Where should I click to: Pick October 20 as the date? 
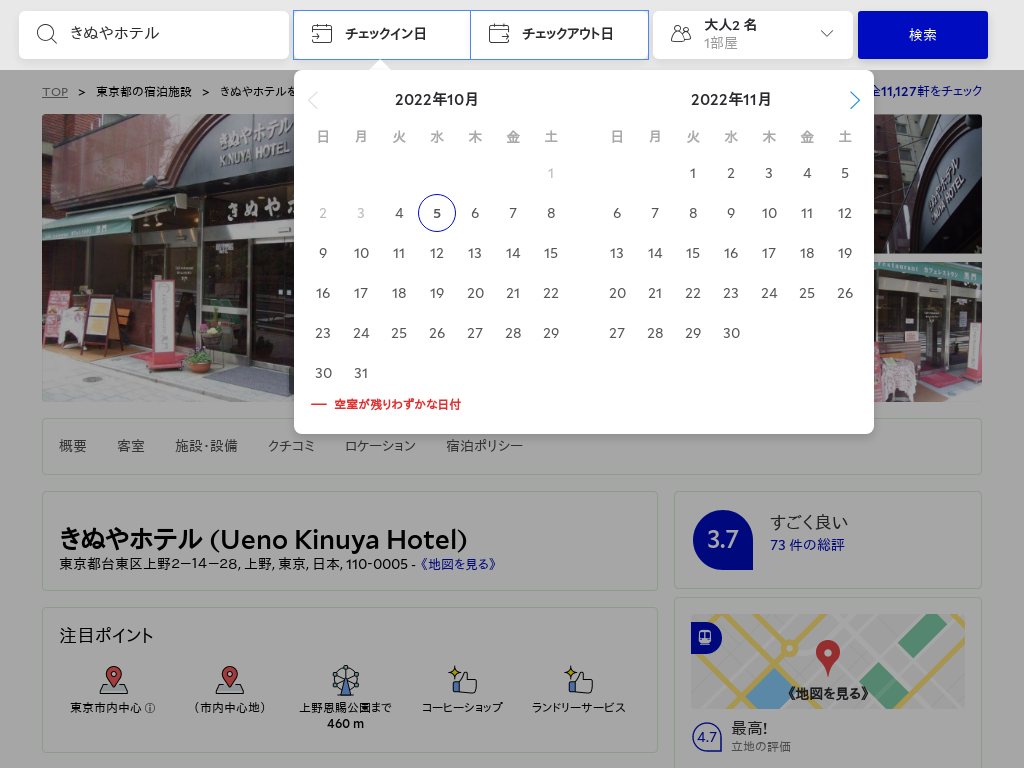coord(475,293)
